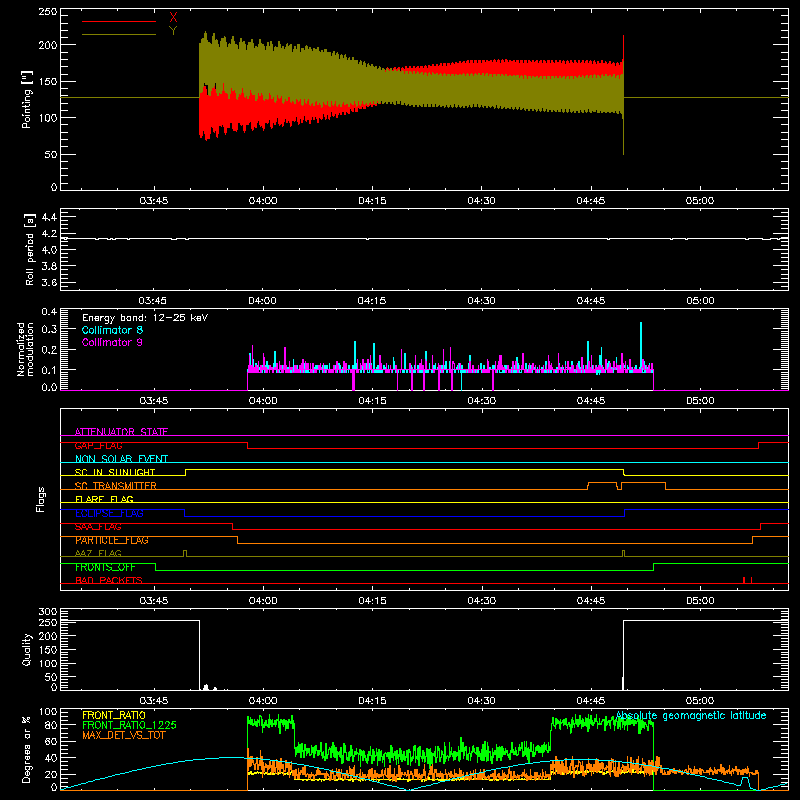Click the 0.3 tick on modulation axis

49,329
